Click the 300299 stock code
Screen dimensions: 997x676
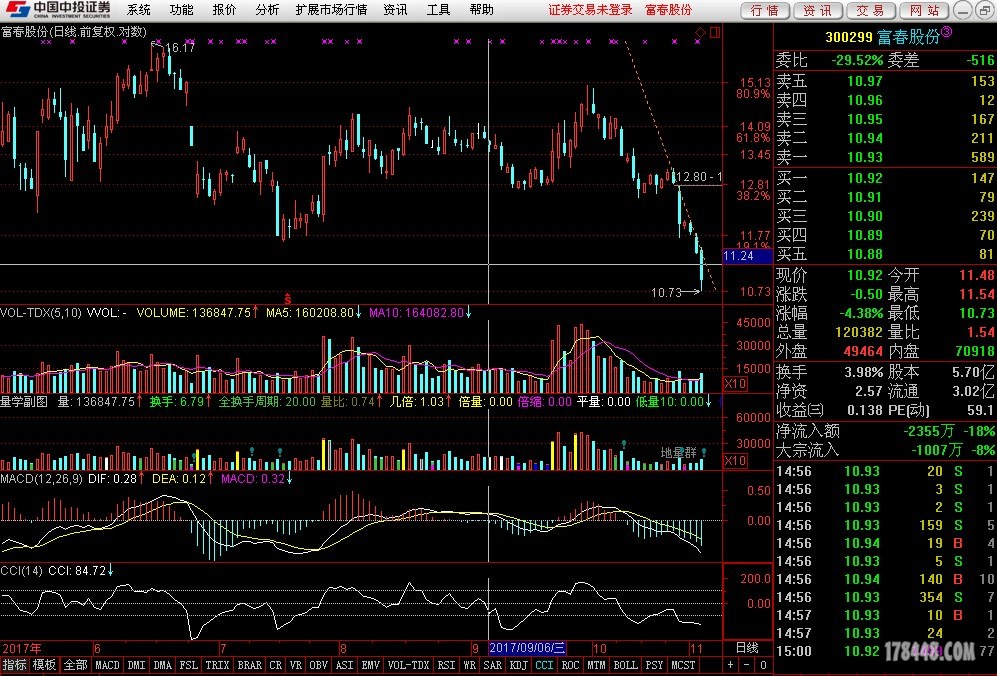click(849, 37)
